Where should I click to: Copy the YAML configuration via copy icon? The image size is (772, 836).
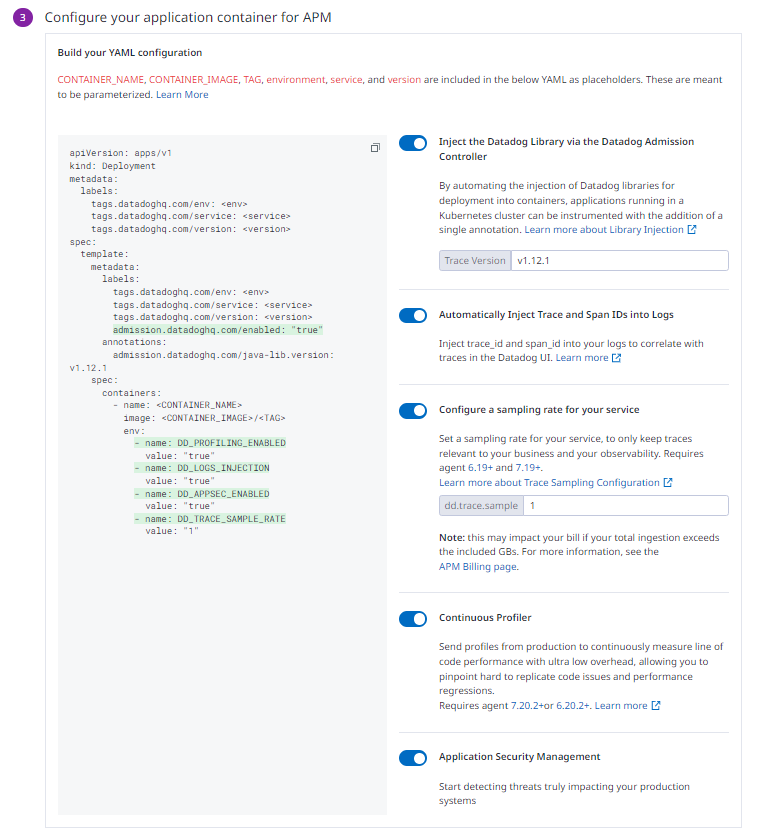click(375, 148)
